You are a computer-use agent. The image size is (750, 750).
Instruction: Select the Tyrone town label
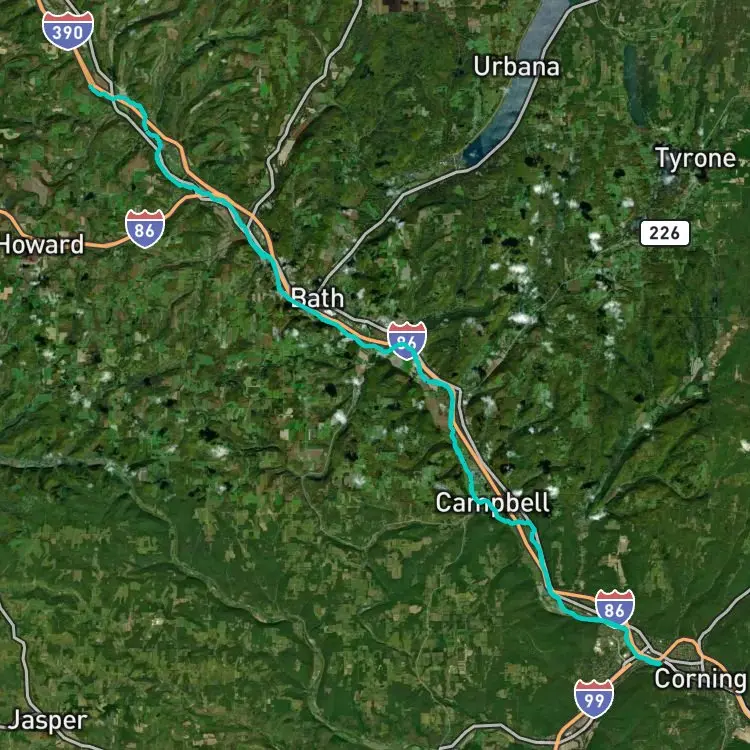695,158
